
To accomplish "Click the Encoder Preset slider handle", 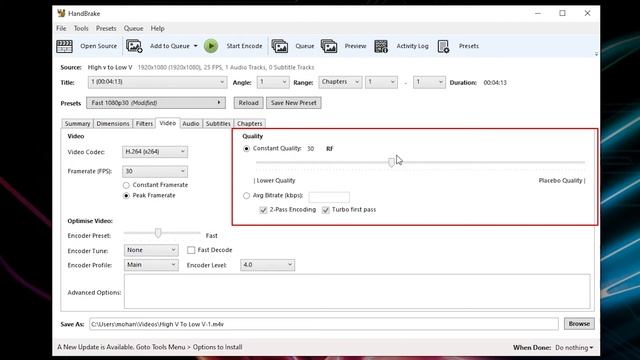I will pyautogui.click(x=158, y=233).
